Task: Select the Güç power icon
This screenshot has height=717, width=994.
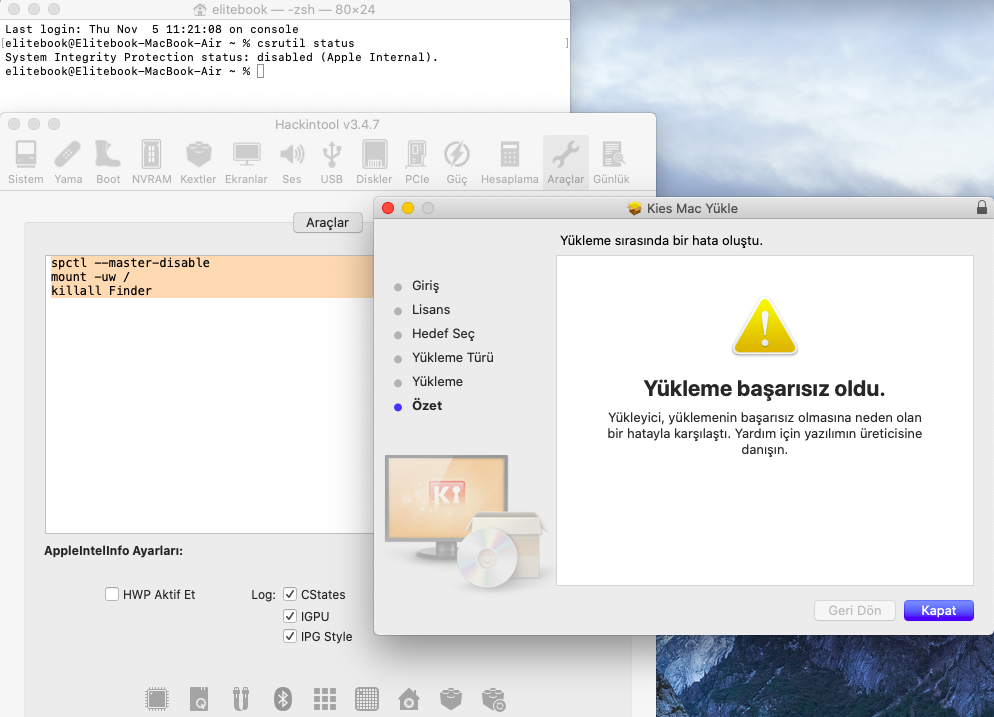Action: [x=456, y=161]
